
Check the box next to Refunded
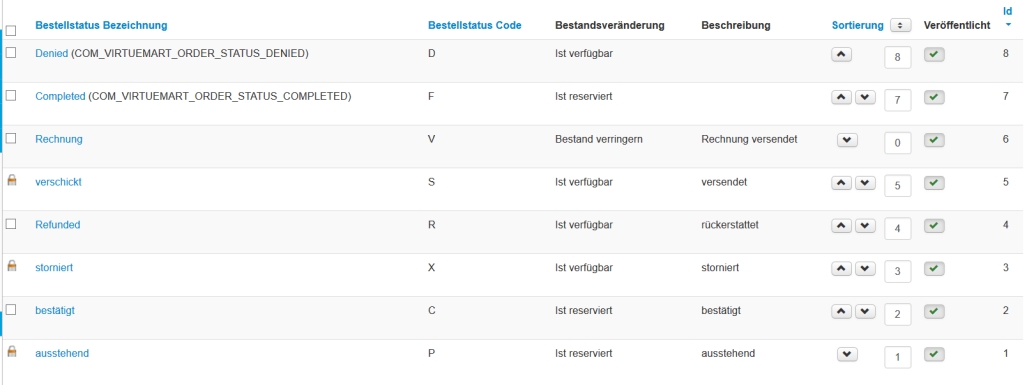[x=10, y=224]
